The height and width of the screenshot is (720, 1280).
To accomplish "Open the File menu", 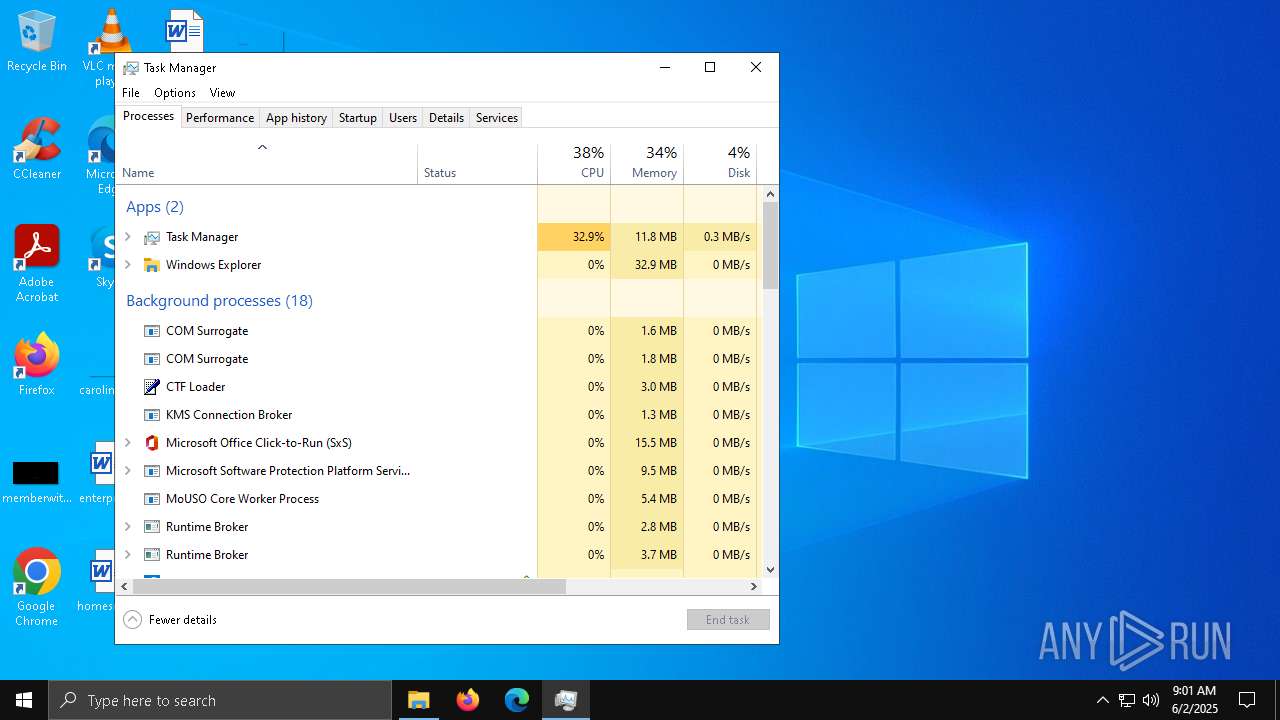I will [x=131, y=93].
